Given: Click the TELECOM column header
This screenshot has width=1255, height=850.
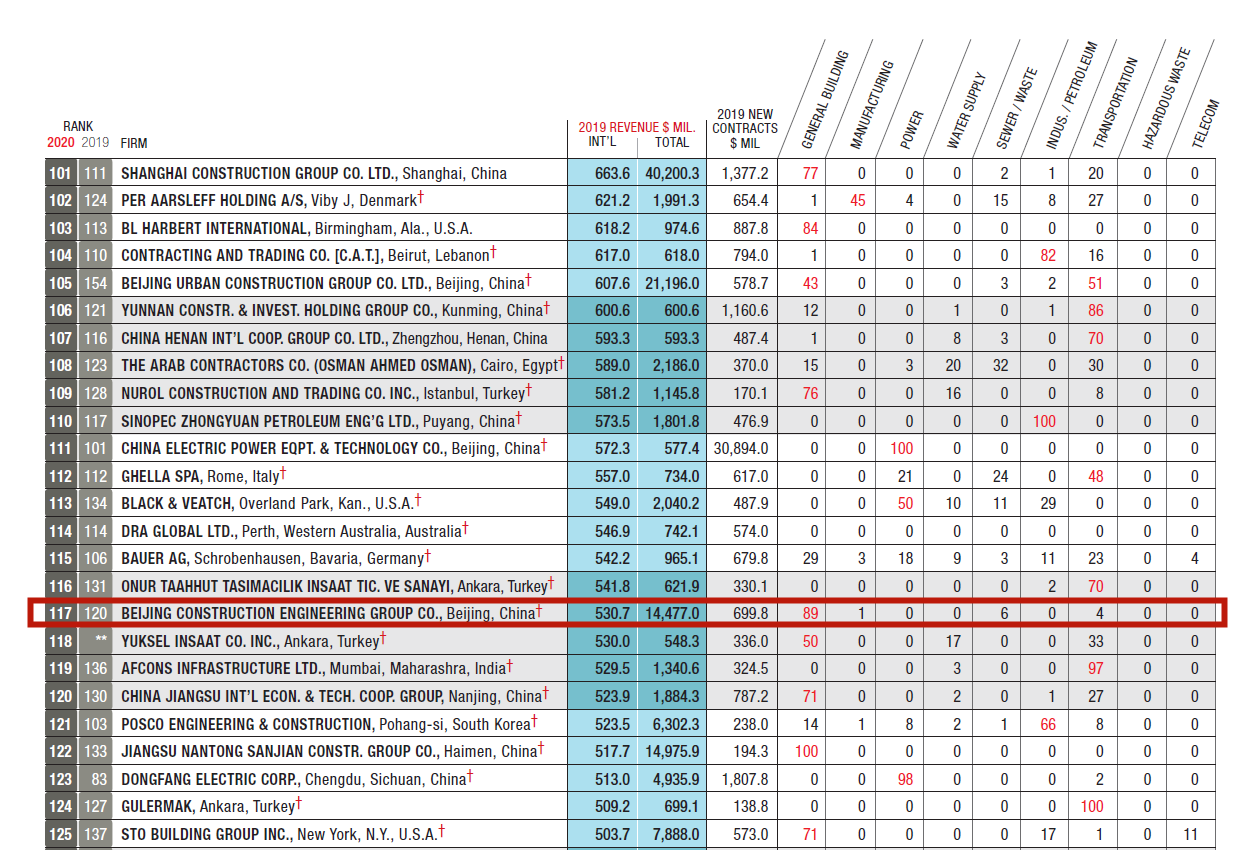Looking at the screenshot, I should tap(1206, 124).
